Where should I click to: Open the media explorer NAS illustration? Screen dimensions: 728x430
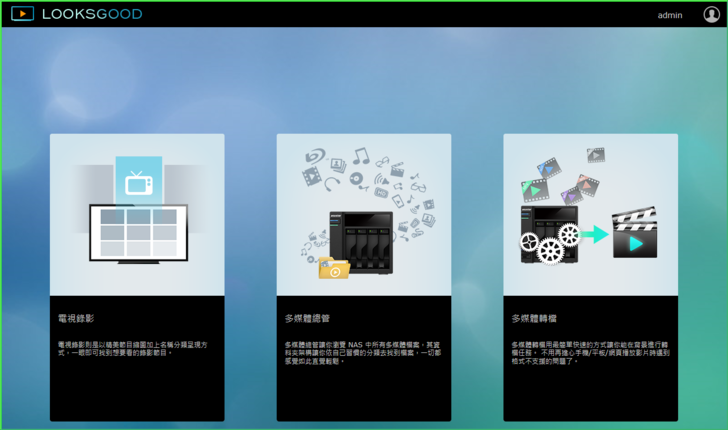coord(364,215)
